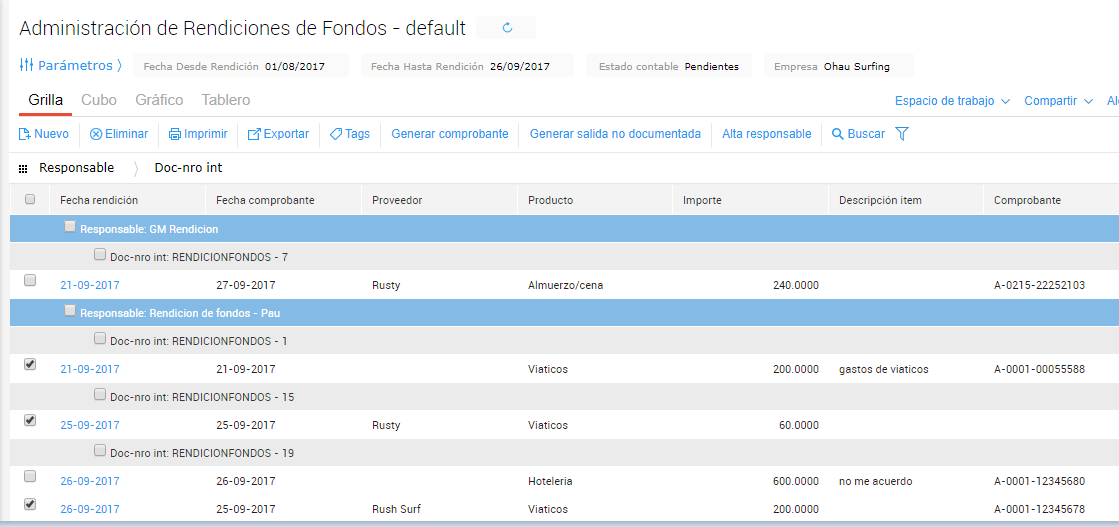Click the Nuevo document icon

pyautogui.click(x=25, y=134)
